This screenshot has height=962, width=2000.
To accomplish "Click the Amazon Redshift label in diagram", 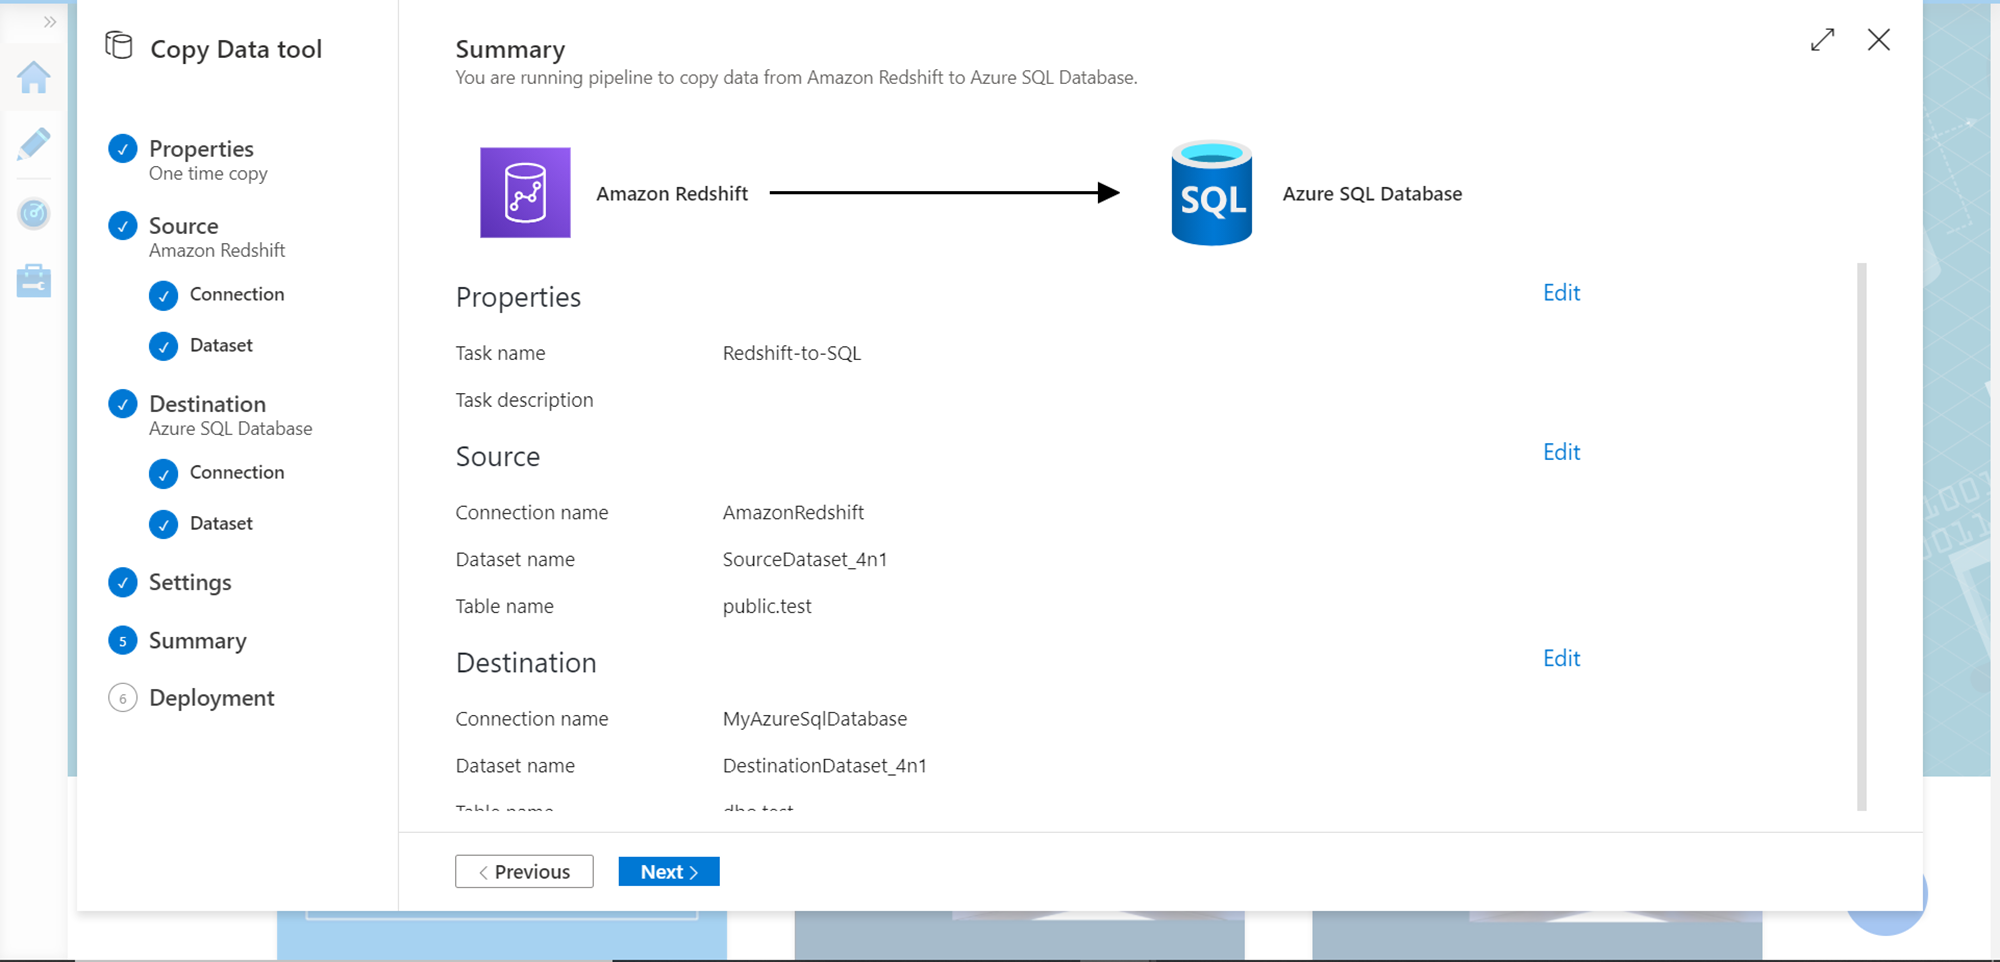I will click(672, 194).
